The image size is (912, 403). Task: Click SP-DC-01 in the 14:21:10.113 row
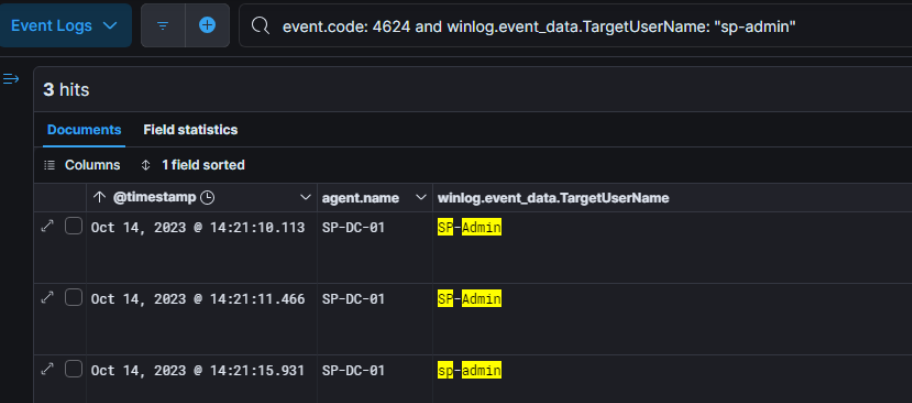354,227
